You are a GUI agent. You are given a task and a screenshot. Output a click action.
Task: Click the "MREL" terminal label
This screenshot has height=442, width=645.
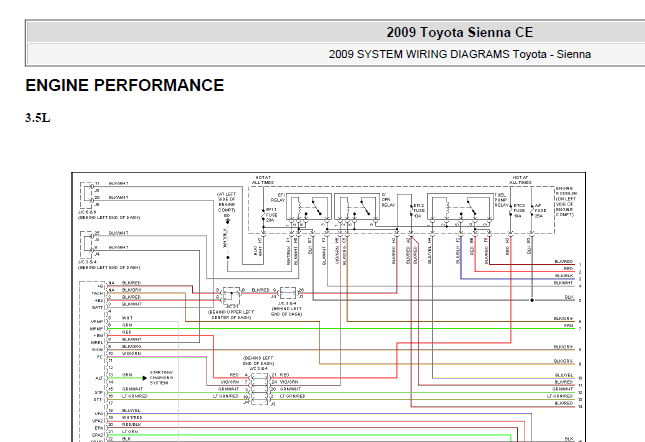[97, 342]
